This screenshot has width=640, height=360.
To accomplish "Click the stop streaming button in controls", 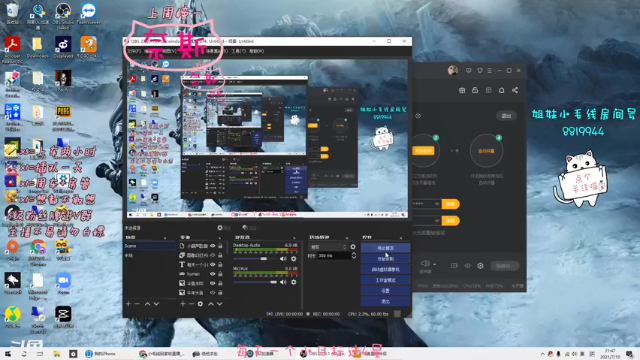I will tap(385, 248).
